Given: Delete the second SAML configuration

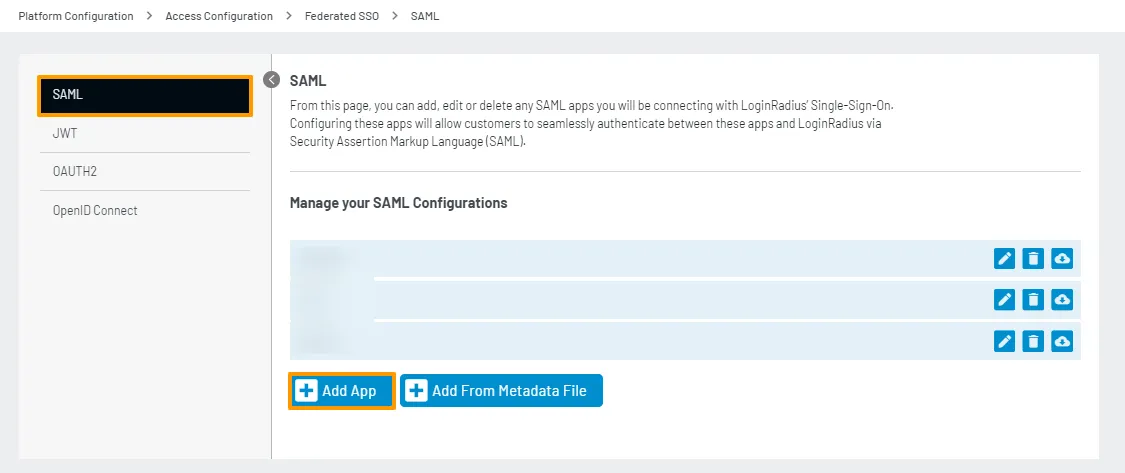Looking at the screenshot, I should [x=1034, y=300].
